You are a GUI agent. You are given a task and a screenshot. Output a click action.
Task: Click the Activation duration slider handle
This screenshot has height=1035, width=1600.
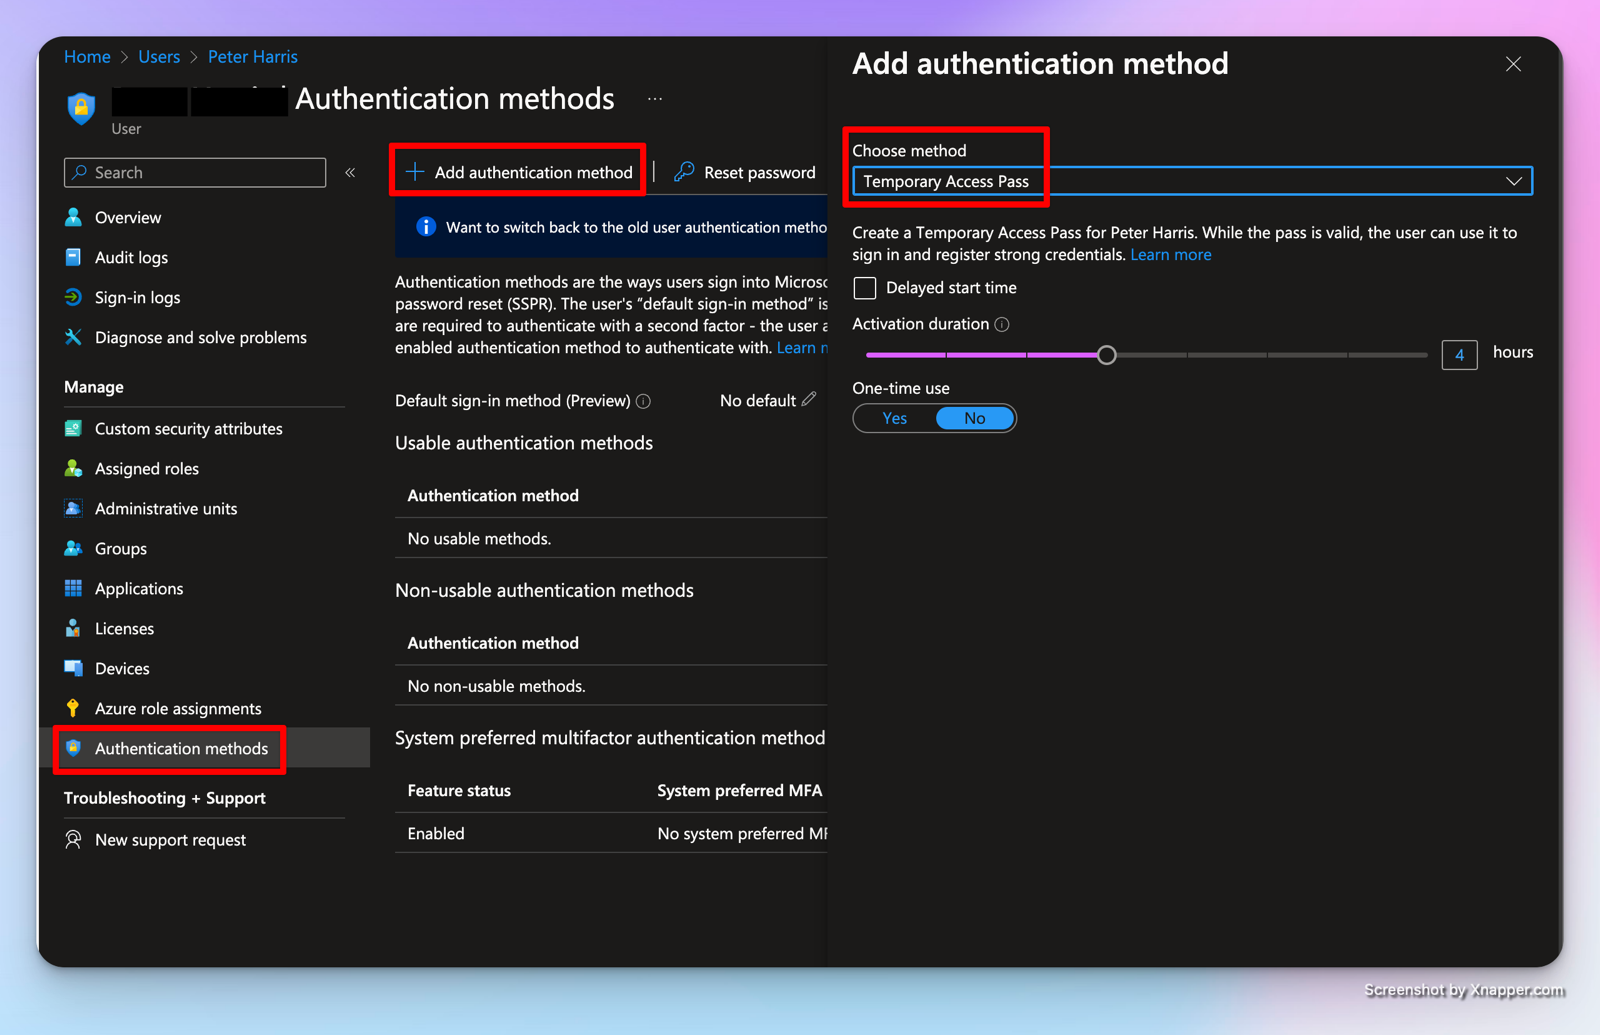tap(1106, 355)
